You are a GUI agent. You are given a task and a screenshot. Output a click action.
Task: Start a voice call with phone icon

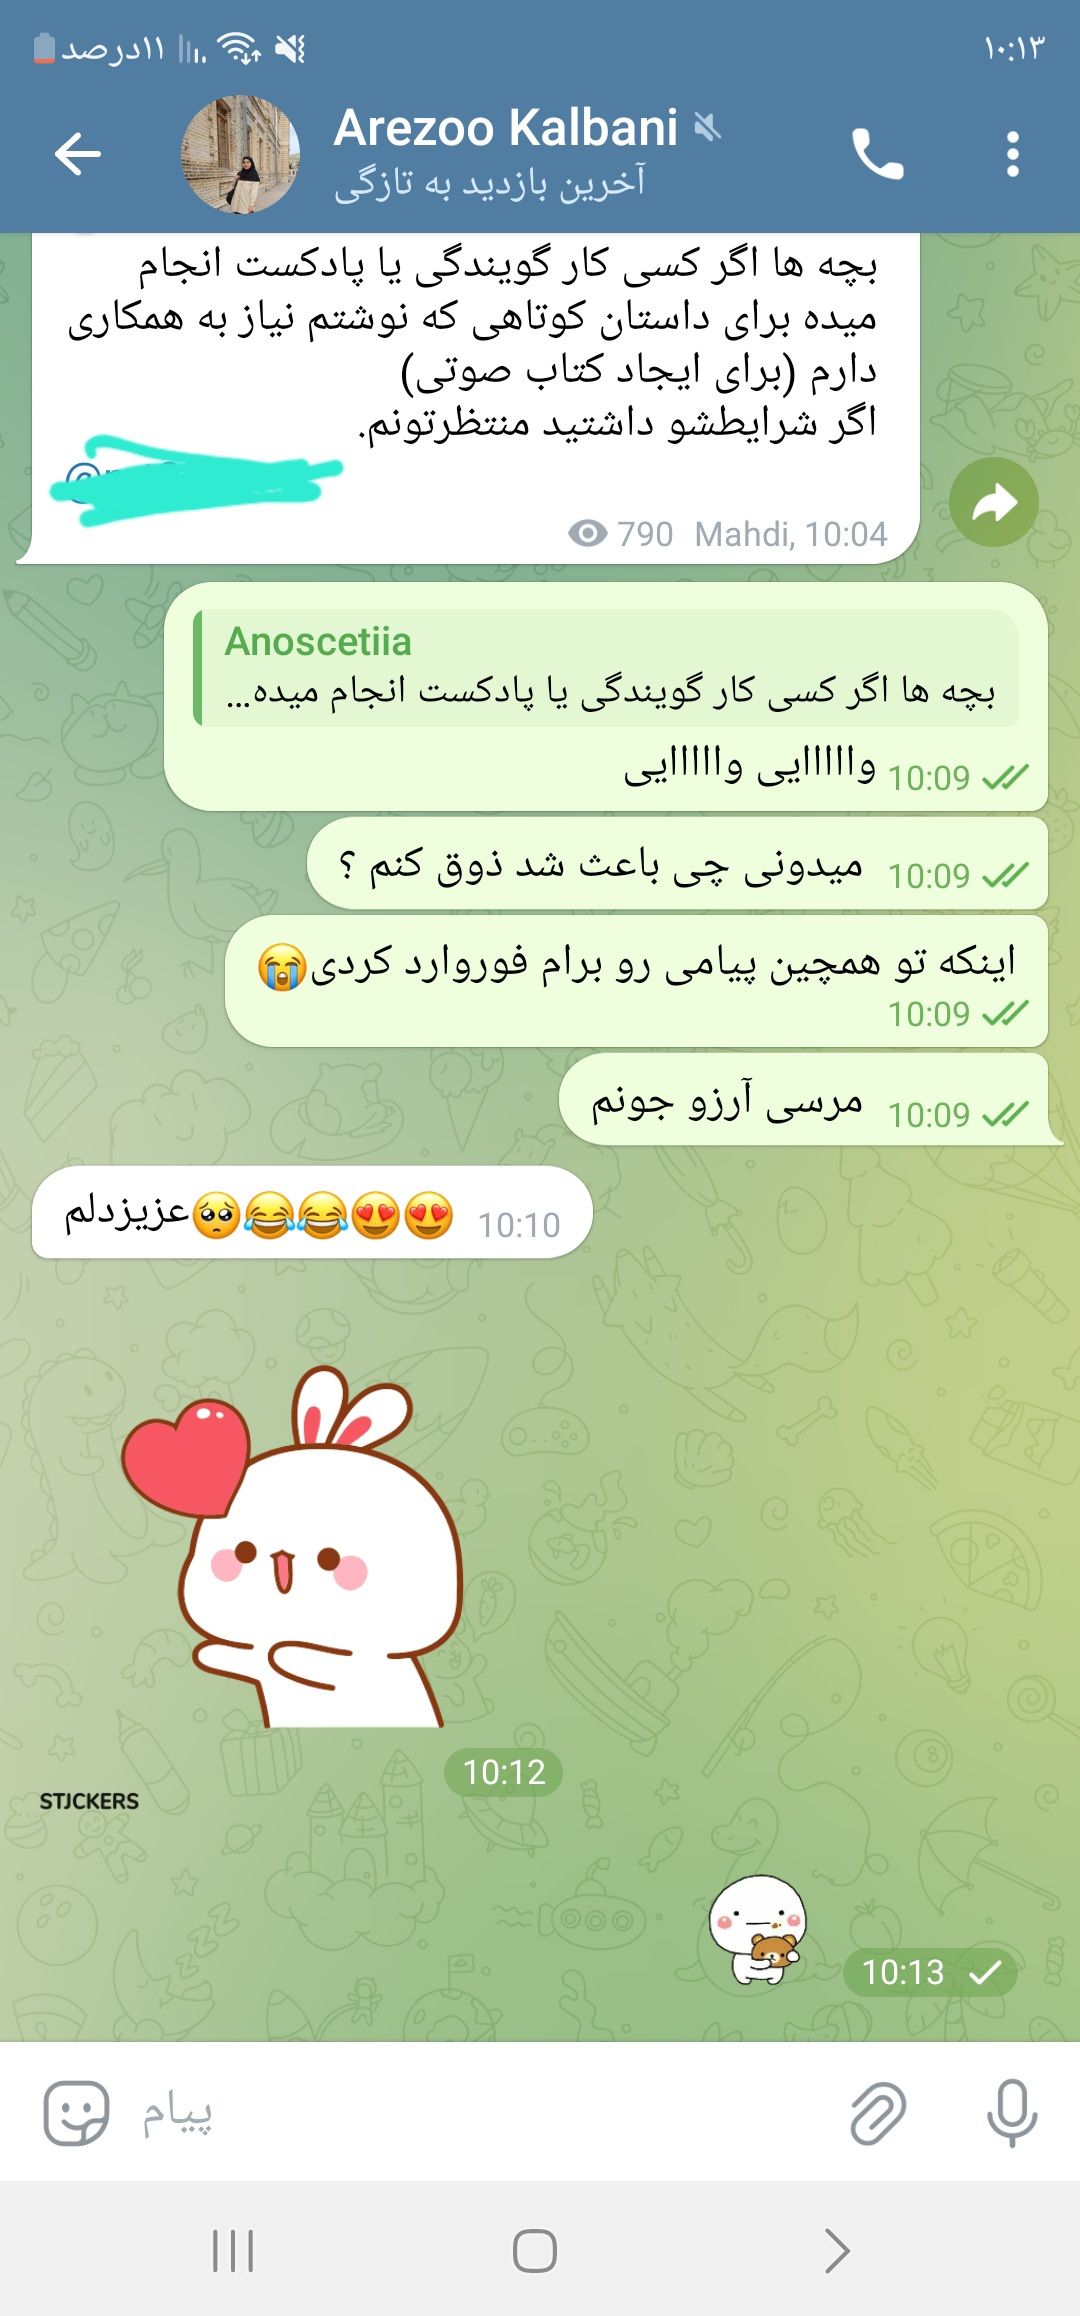coord(877,154)
